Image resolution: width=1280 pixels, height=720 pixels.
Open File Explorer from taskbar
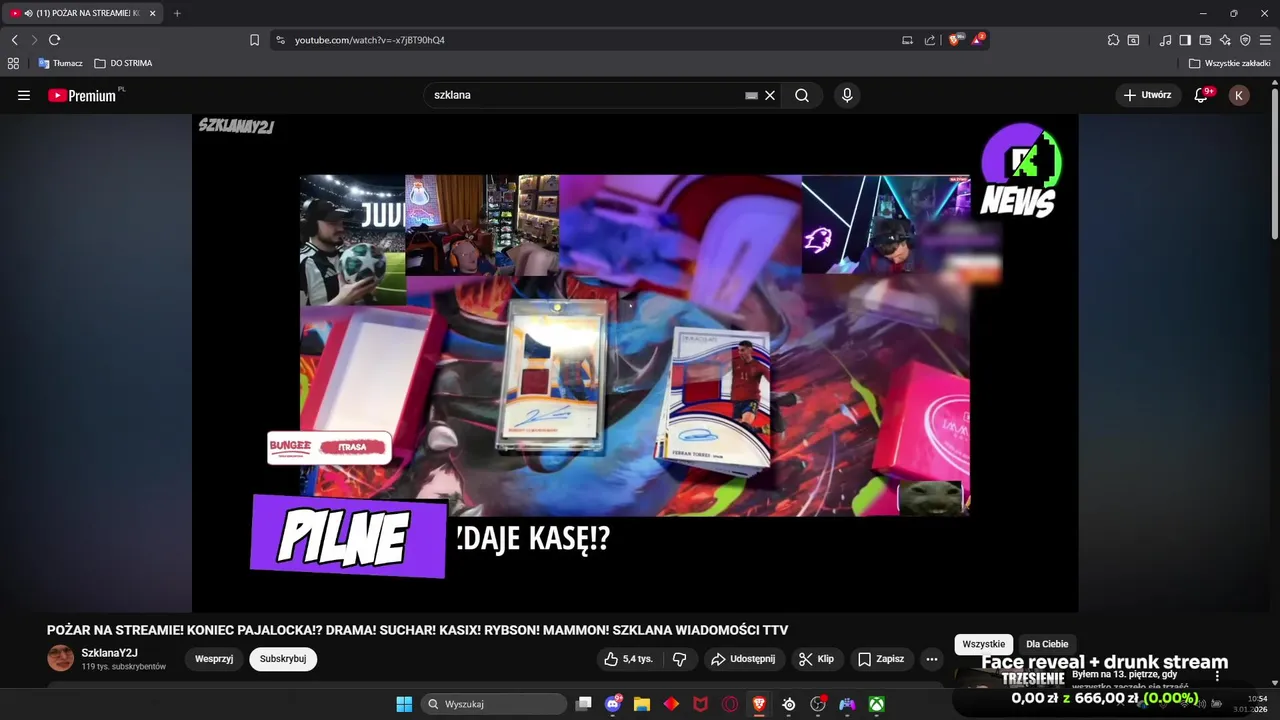tap(642, 704)
